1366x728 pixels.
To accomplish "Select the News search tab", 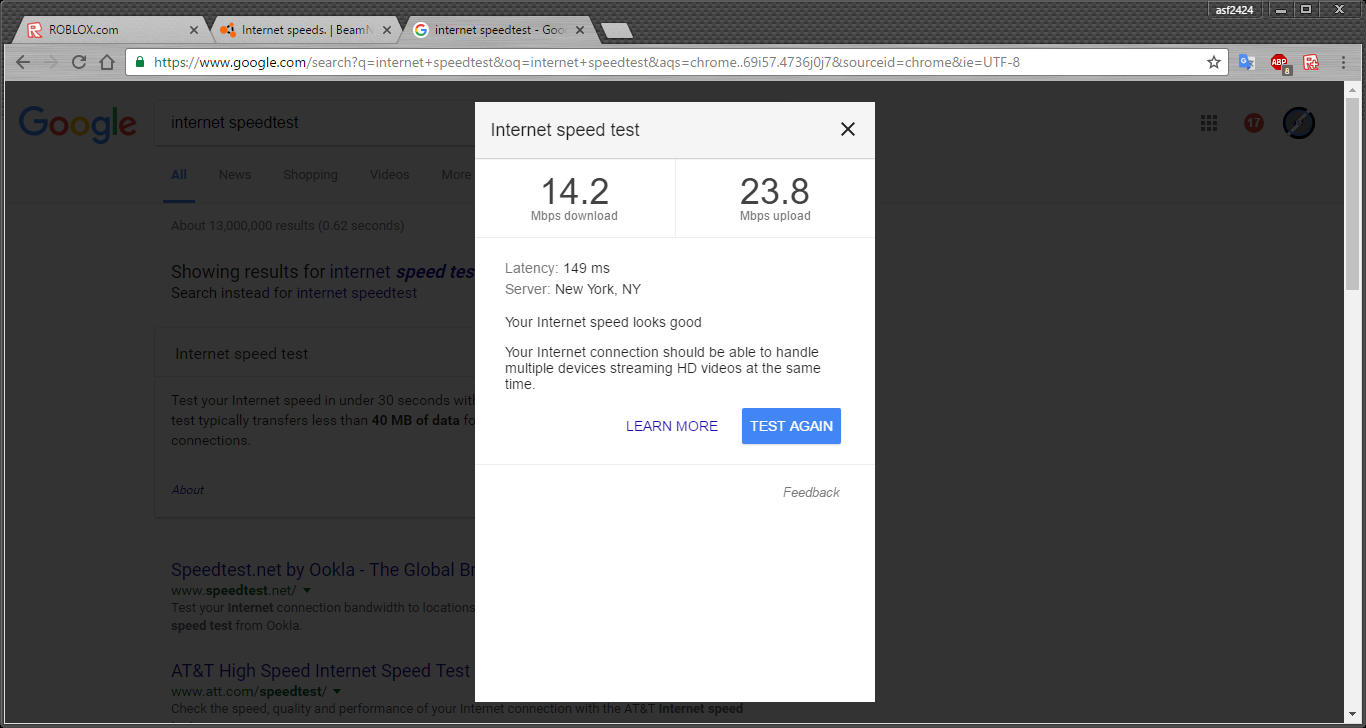I will click(235, 174).
